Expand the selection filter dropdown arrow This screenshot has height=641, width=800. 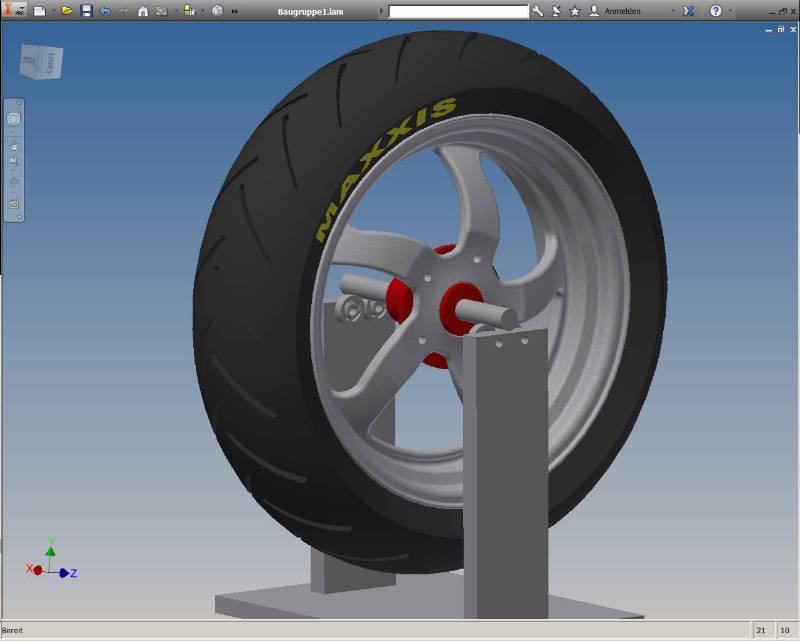[x=203, y=11]
